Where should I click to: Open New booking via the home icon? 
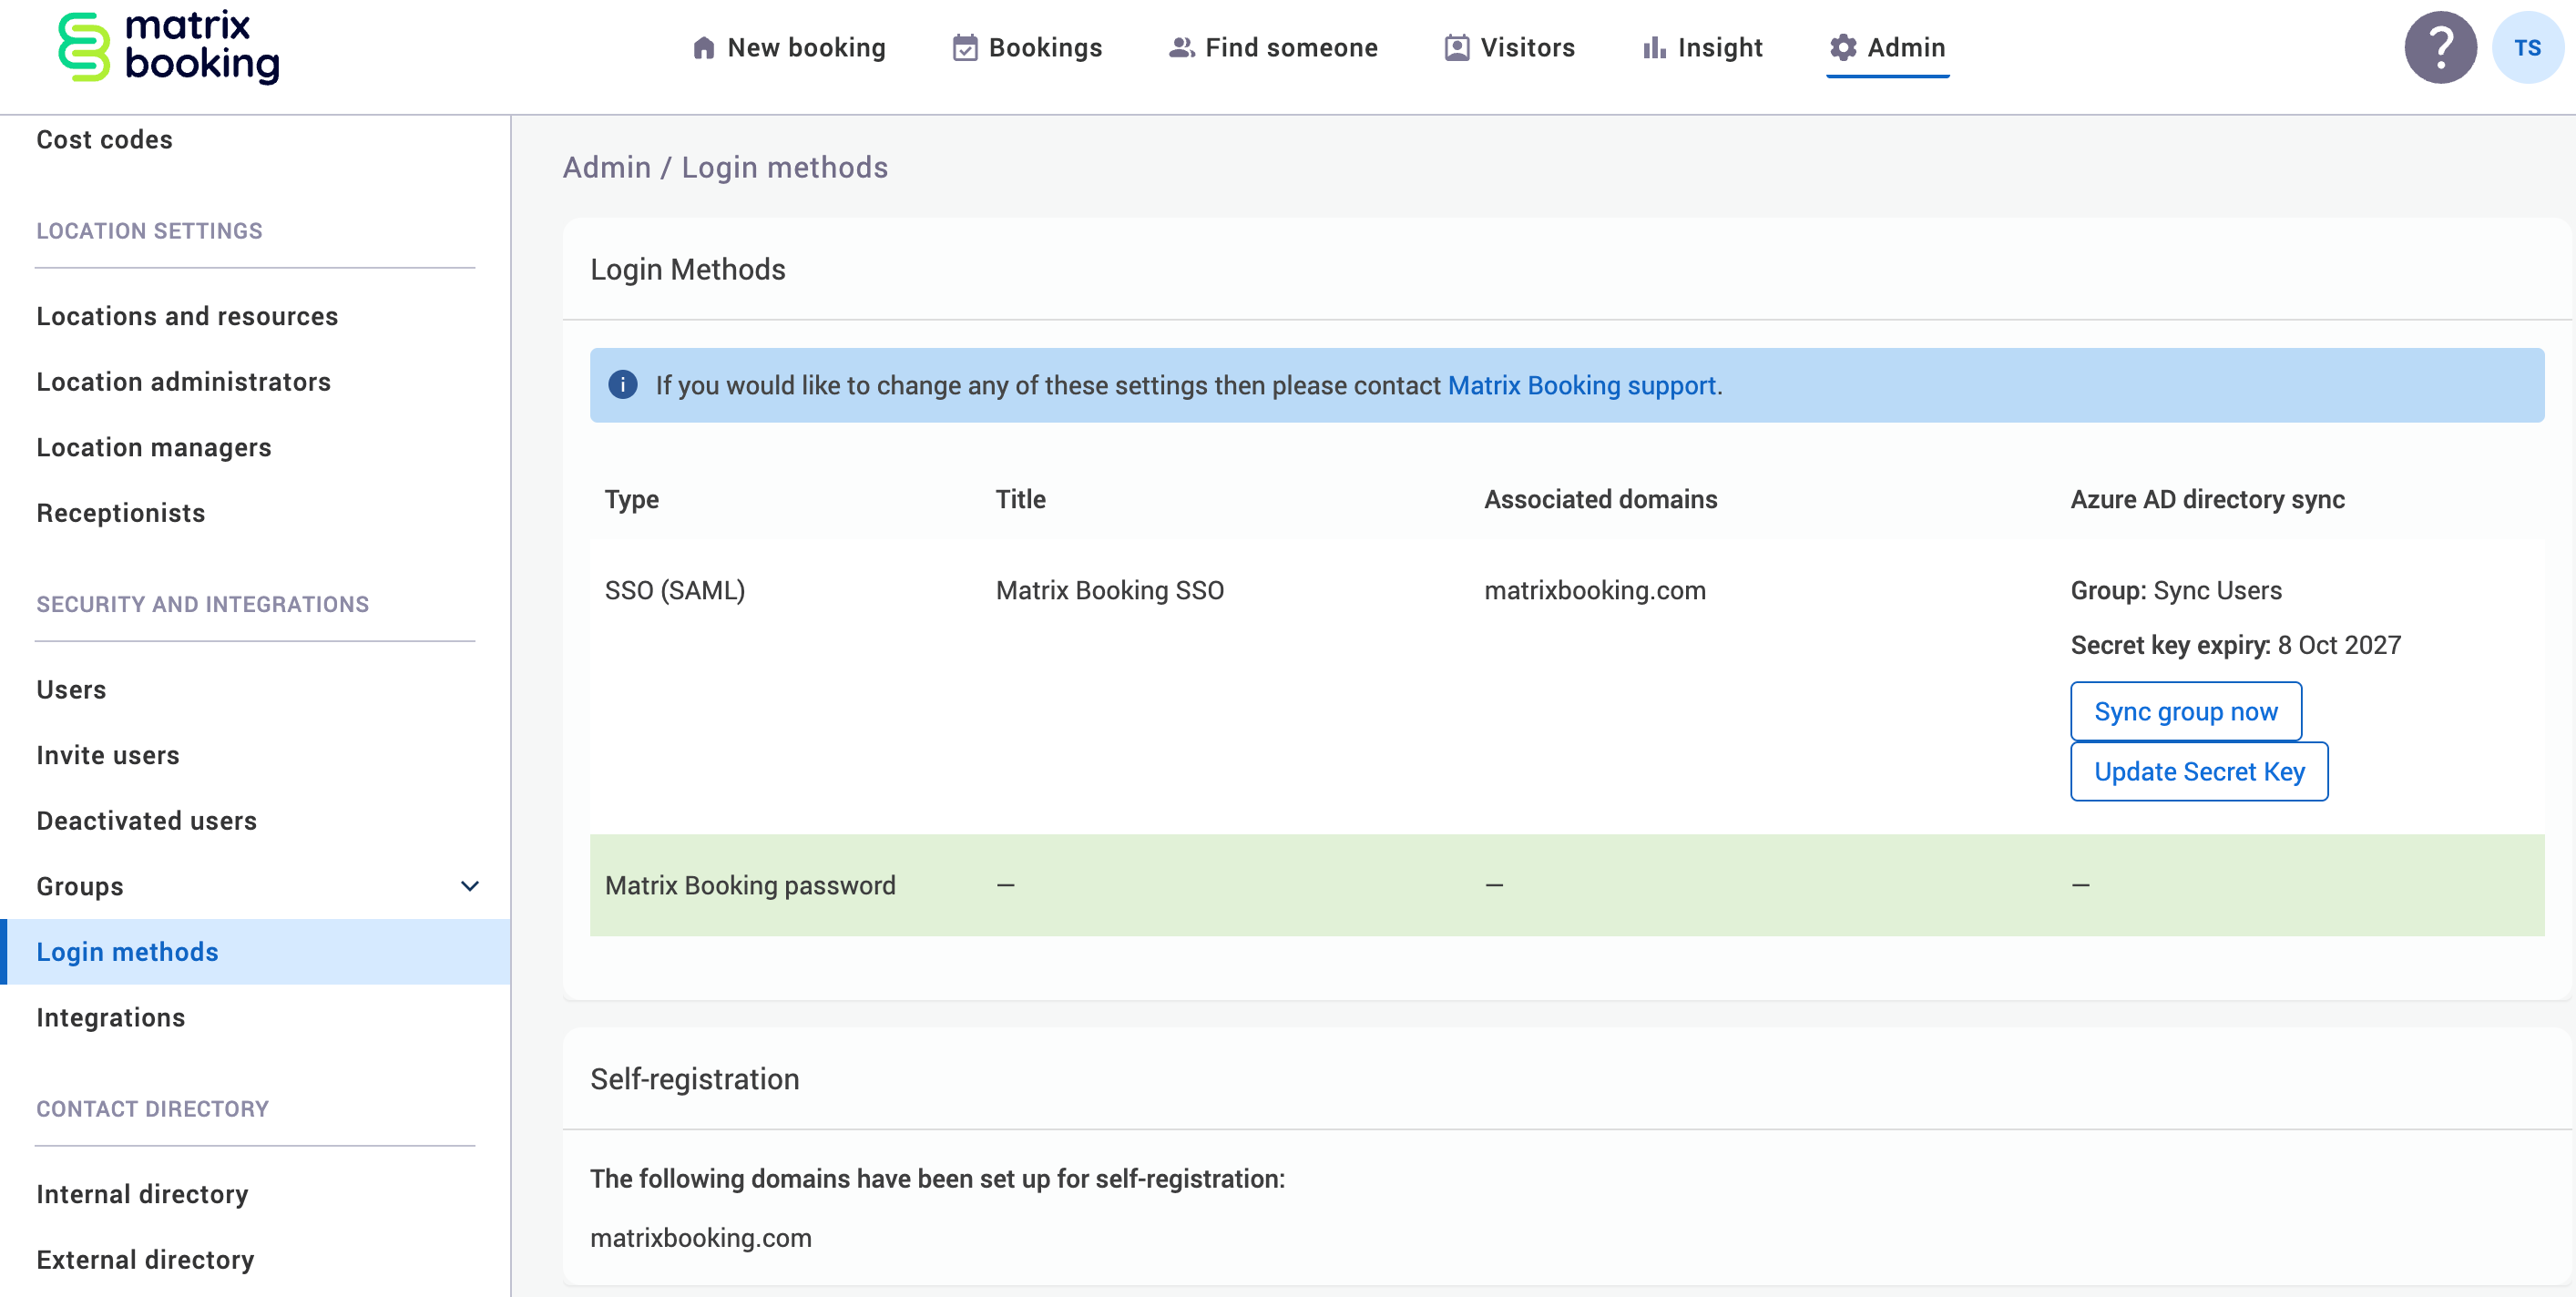703,47
